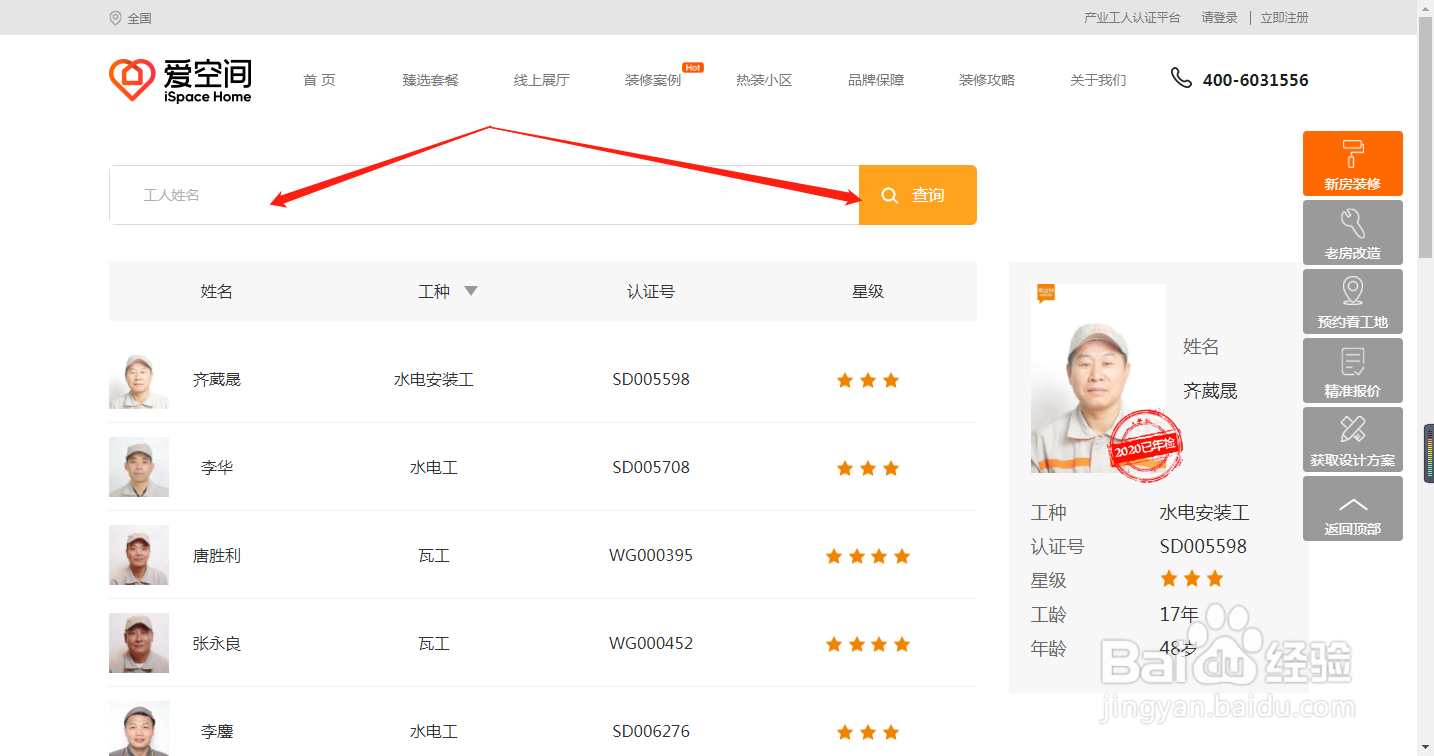
Task: Open 预约看工地 via the location pin icon
Action: click(1352, 290)
